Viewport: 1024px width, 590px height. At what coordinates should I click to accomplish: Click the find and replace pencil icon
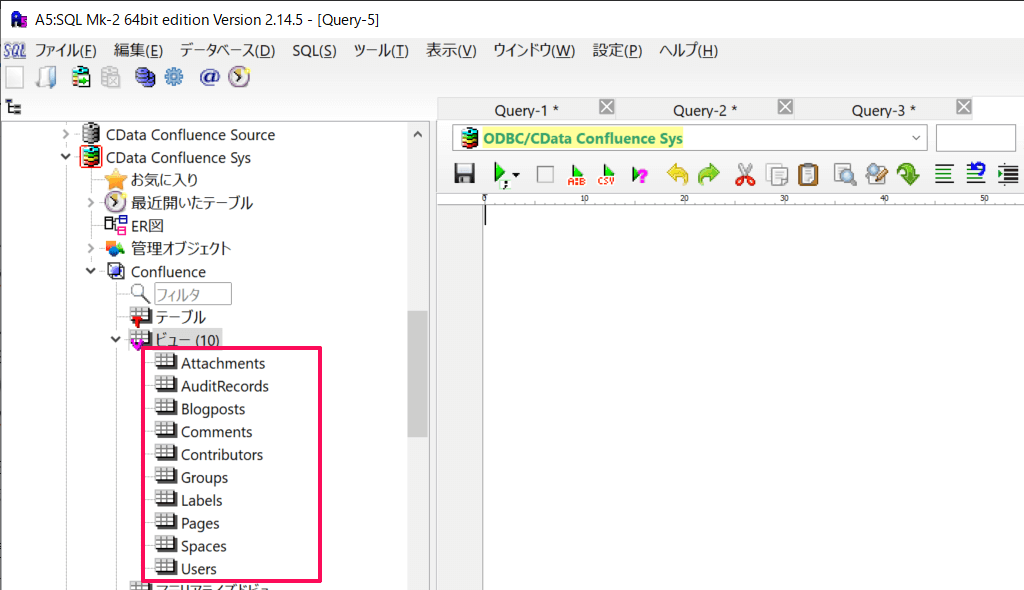876,174
